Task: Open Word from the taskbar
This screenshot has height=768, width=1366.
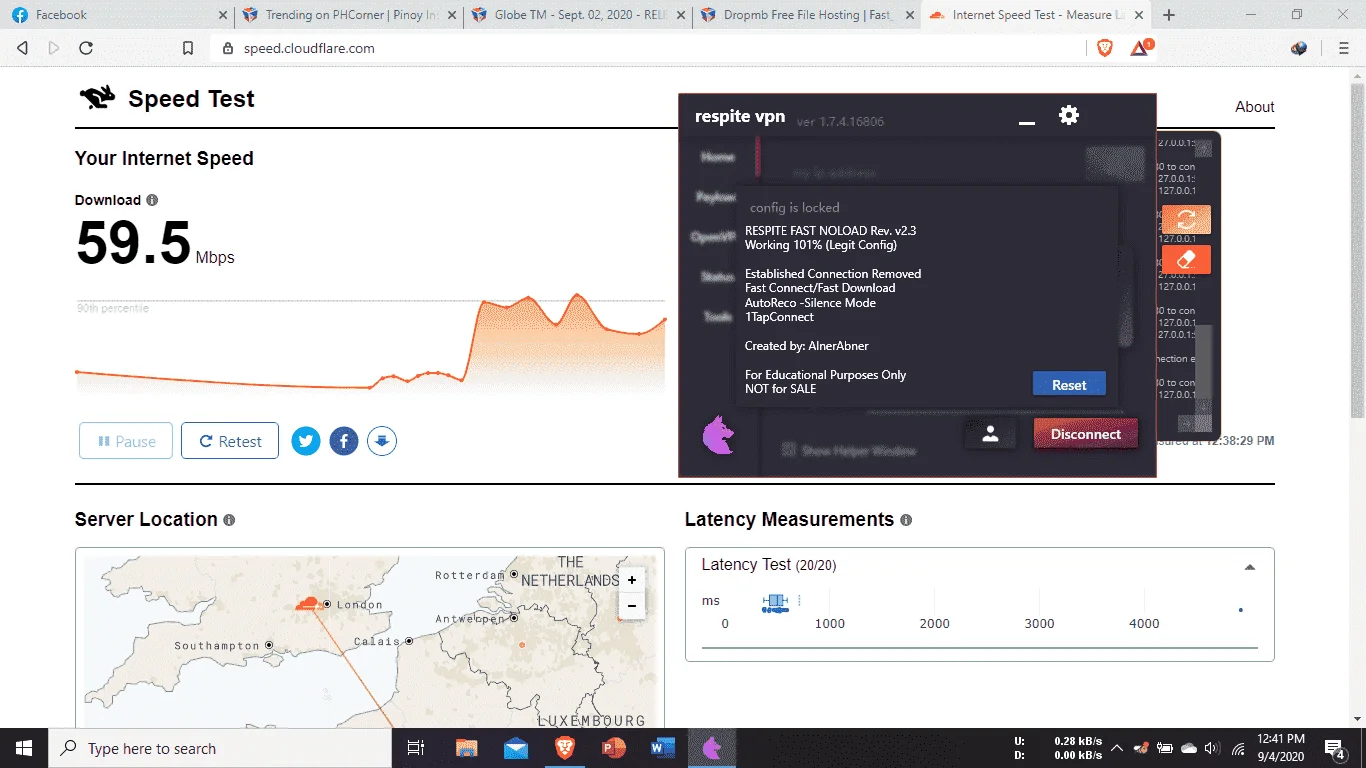Action: pyautogui.click(x=663, y=748)
